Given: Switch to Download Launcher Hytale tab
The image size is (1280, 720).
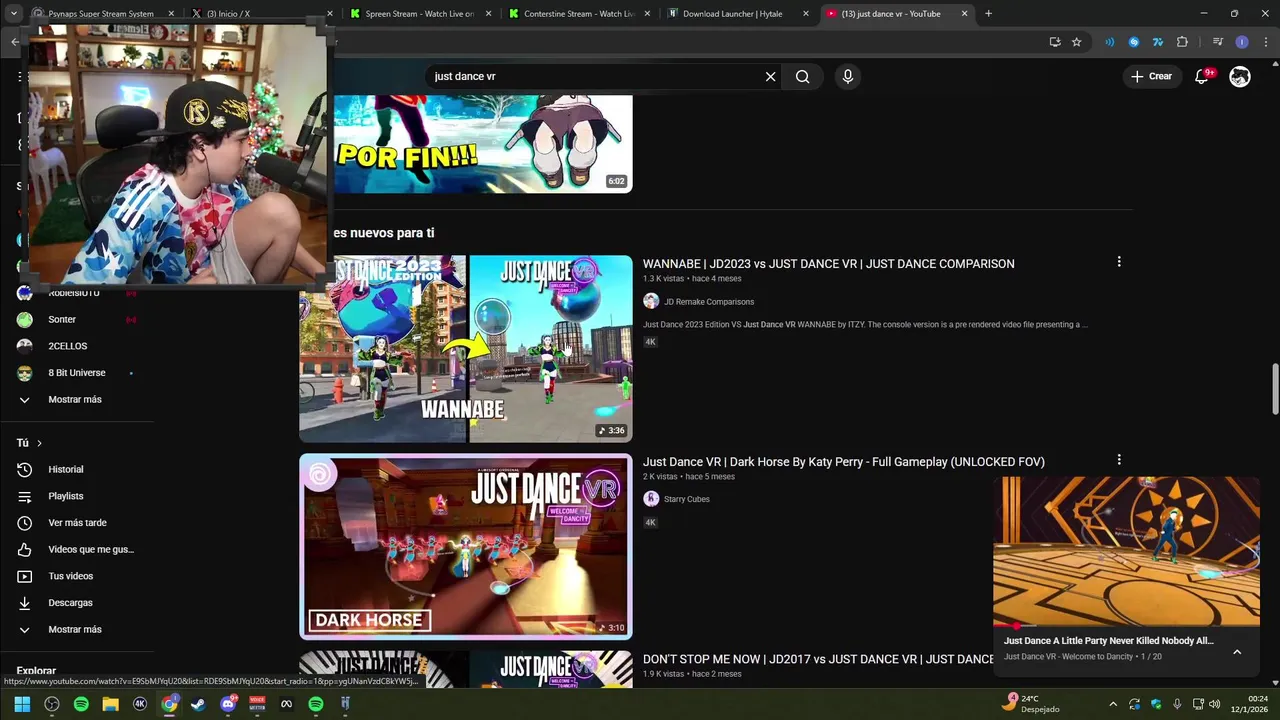Looking at the screenshot, I should pyautogui.click(x=735, y=14).
